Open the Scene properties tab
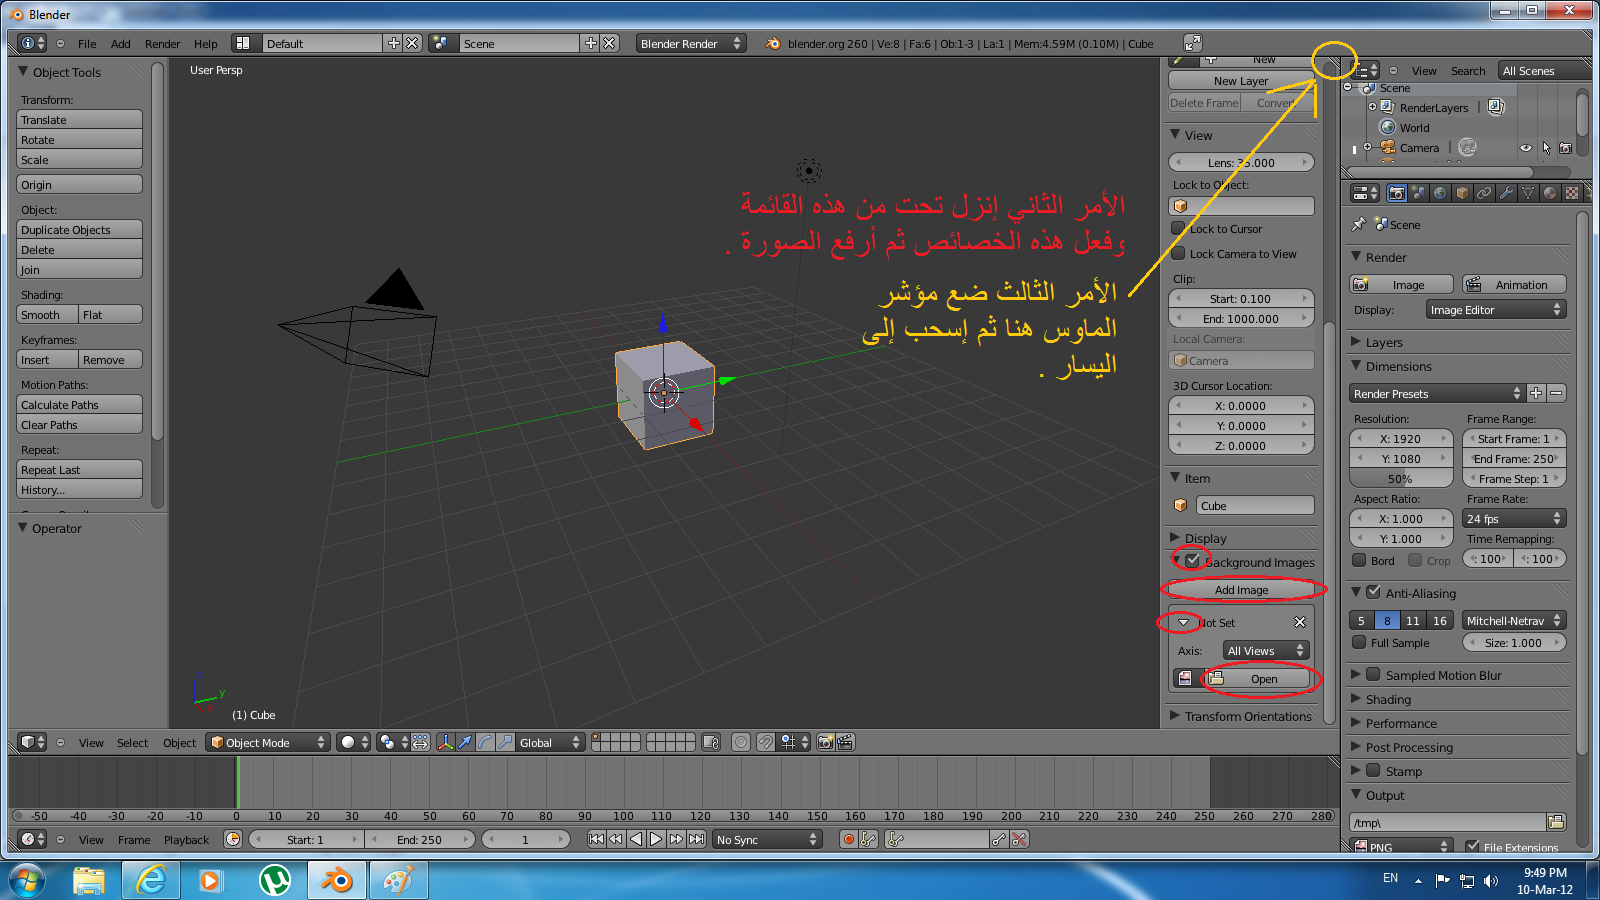This screenshot has height=900, width=1600. (1419, 193)
